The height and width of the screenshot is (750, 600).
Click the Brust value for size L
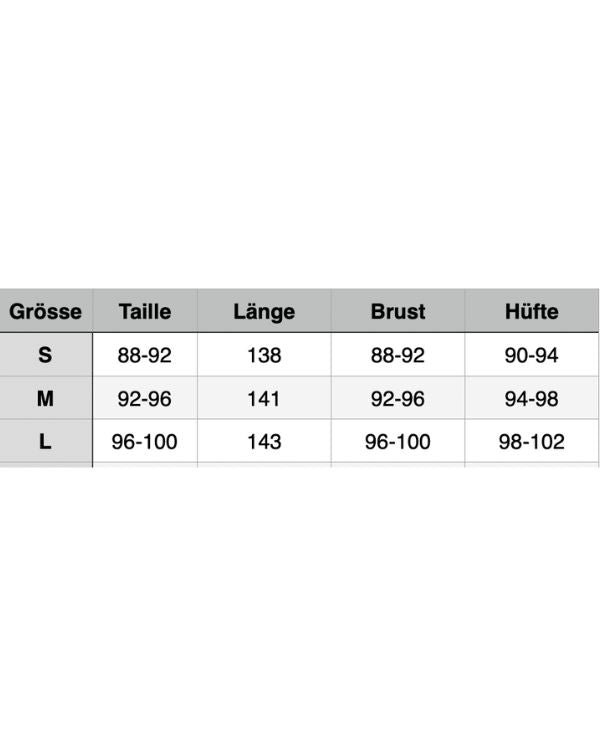[x=398, y=442]
